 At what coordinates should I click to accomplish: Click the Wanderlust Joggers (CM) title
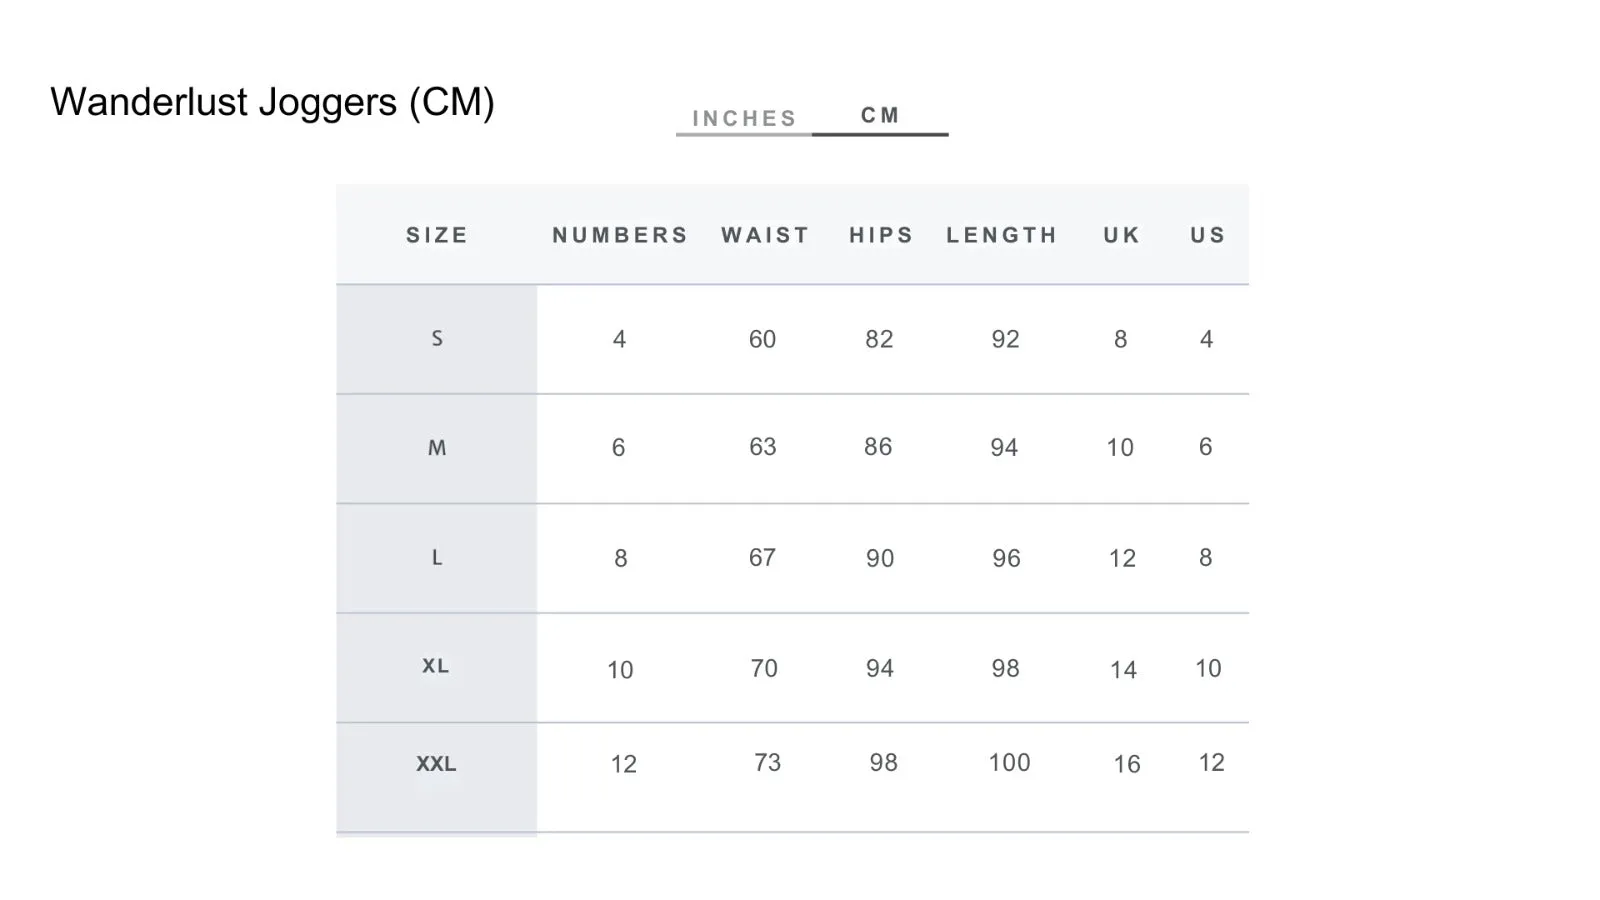[272, 102]
